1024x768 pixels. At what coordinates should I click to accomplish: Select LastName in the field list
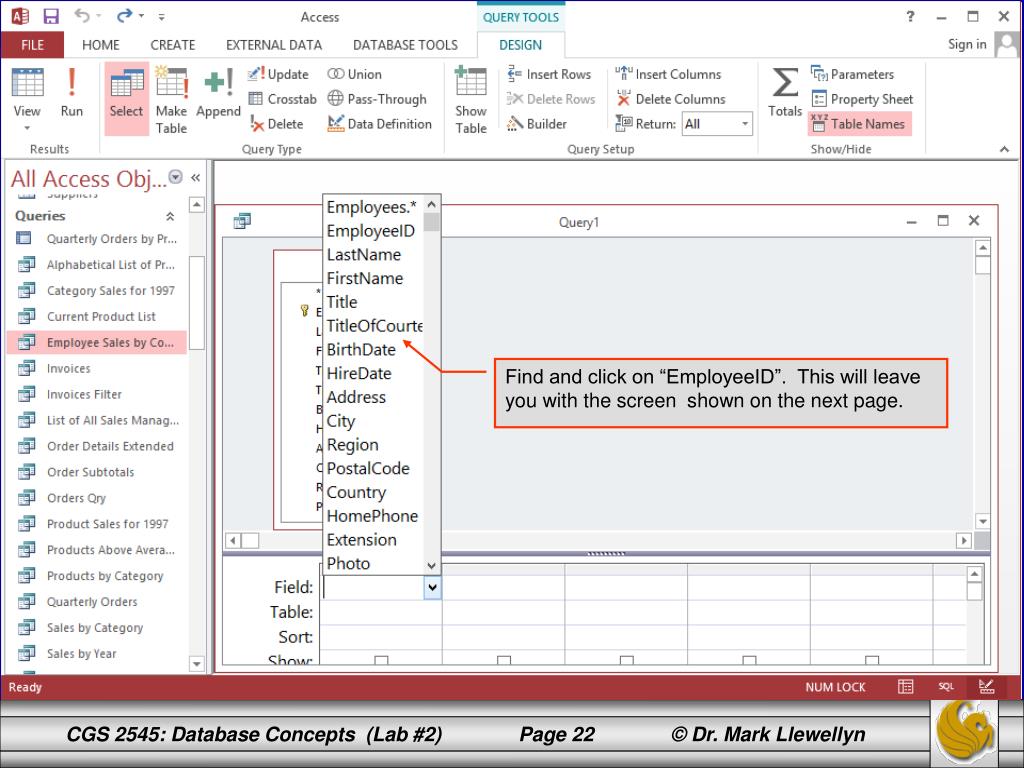coord(364,255)
